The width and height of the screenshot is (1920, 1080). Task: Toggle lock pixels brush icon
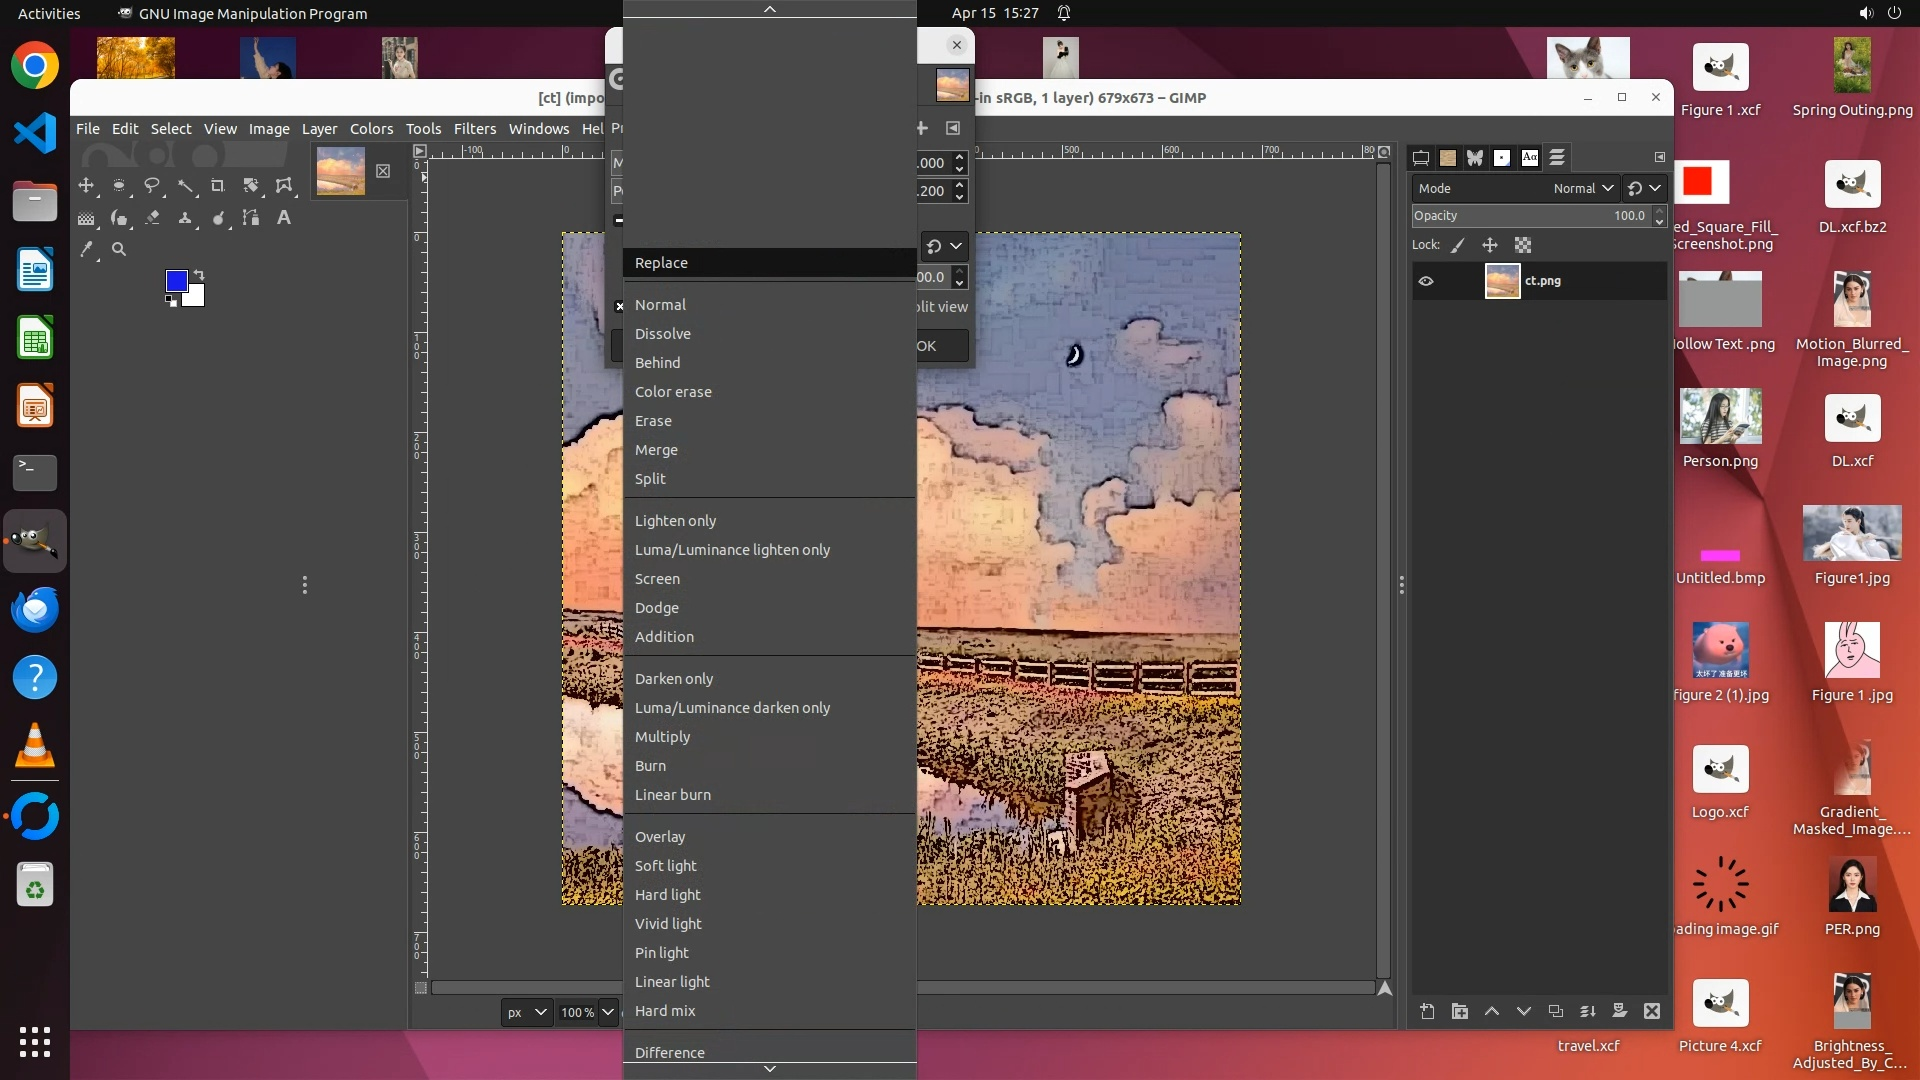click(1458, 246)
